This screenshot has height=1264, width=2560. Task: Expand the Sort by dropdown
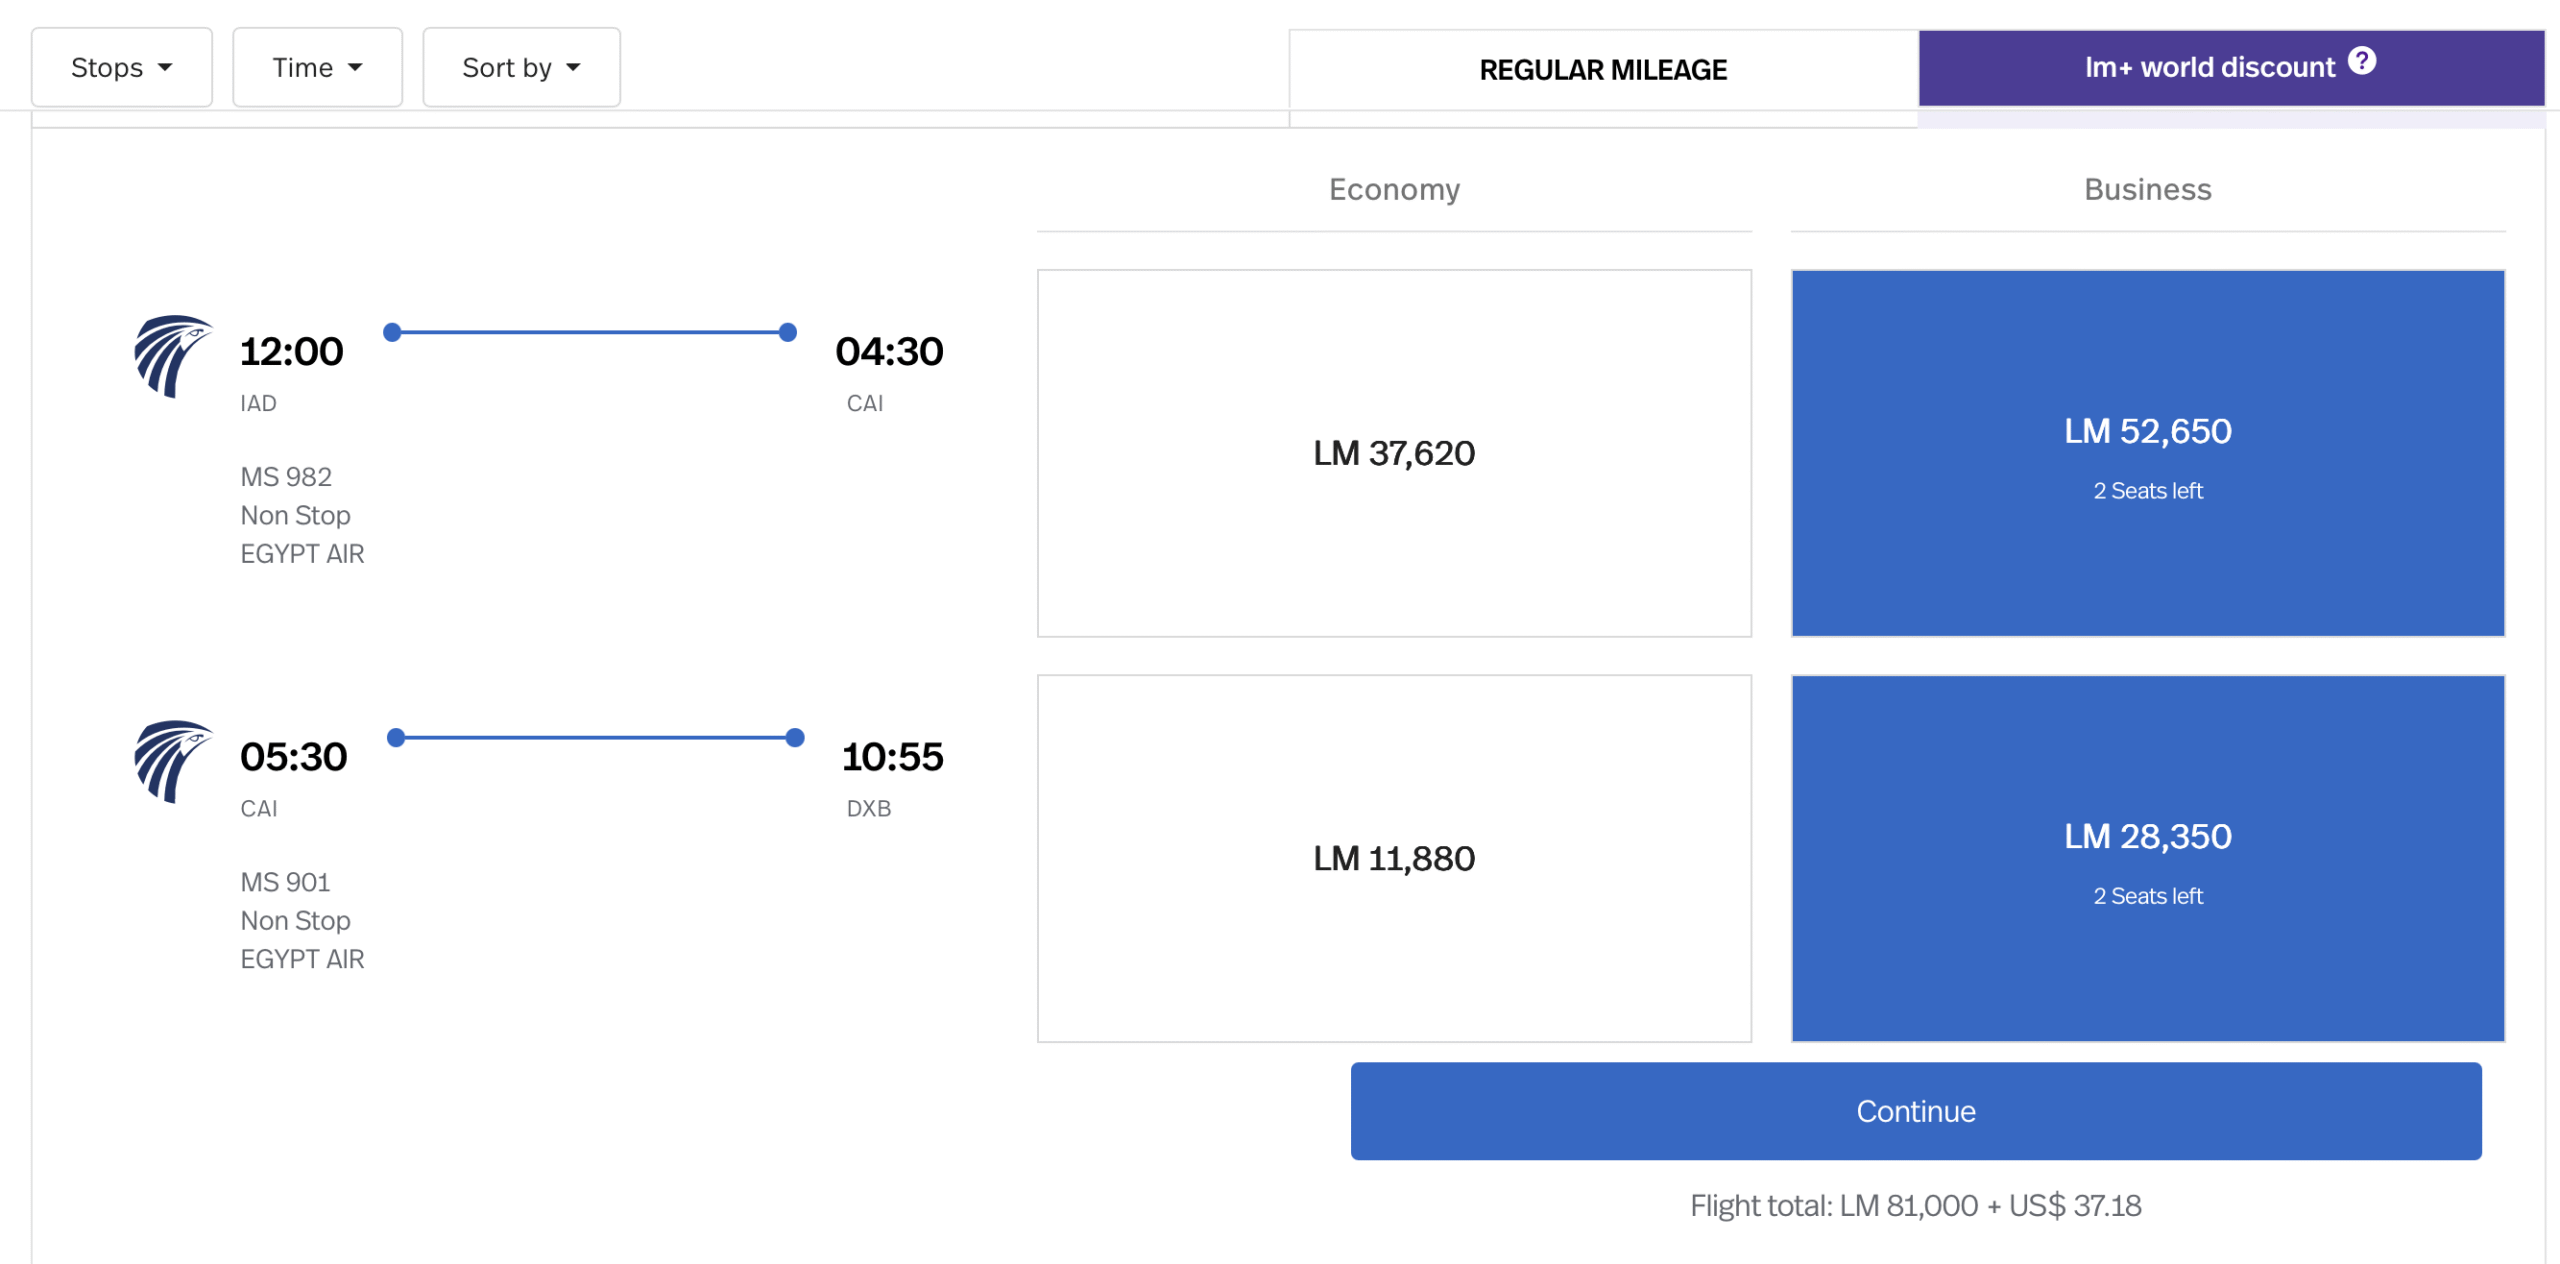pos(520,68)
